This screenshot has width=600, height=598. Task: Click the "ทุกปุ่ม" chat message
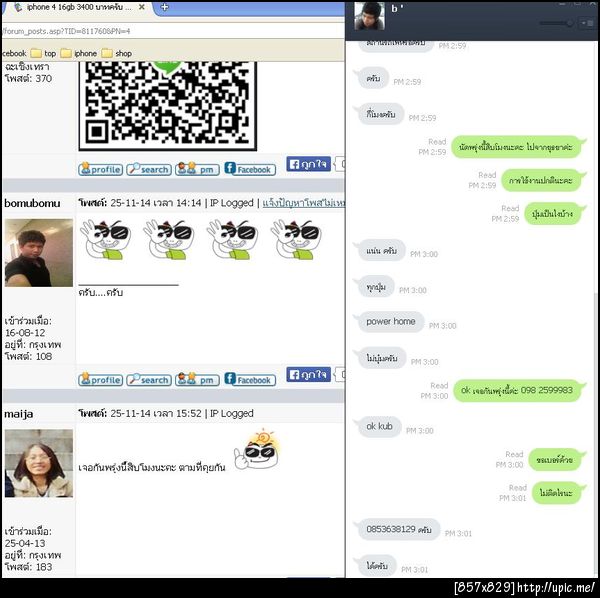pyautogui.click(x=376, y=287)
